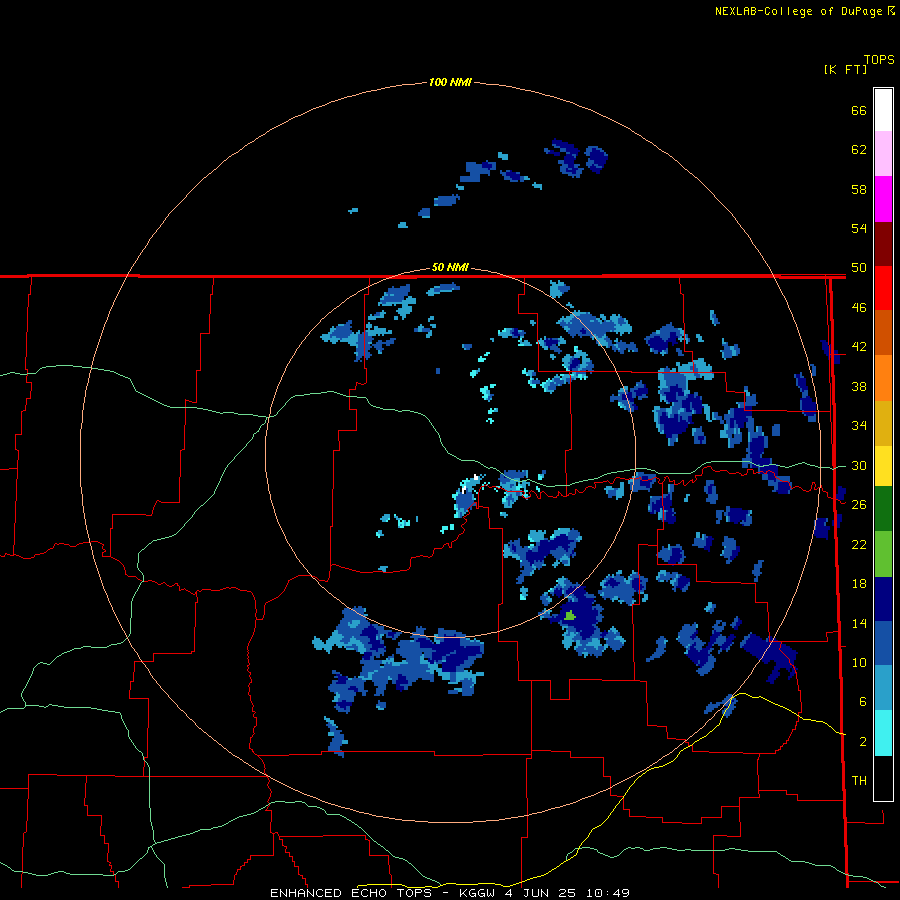Click the "TH" threshold legend label

coord(859,781)
